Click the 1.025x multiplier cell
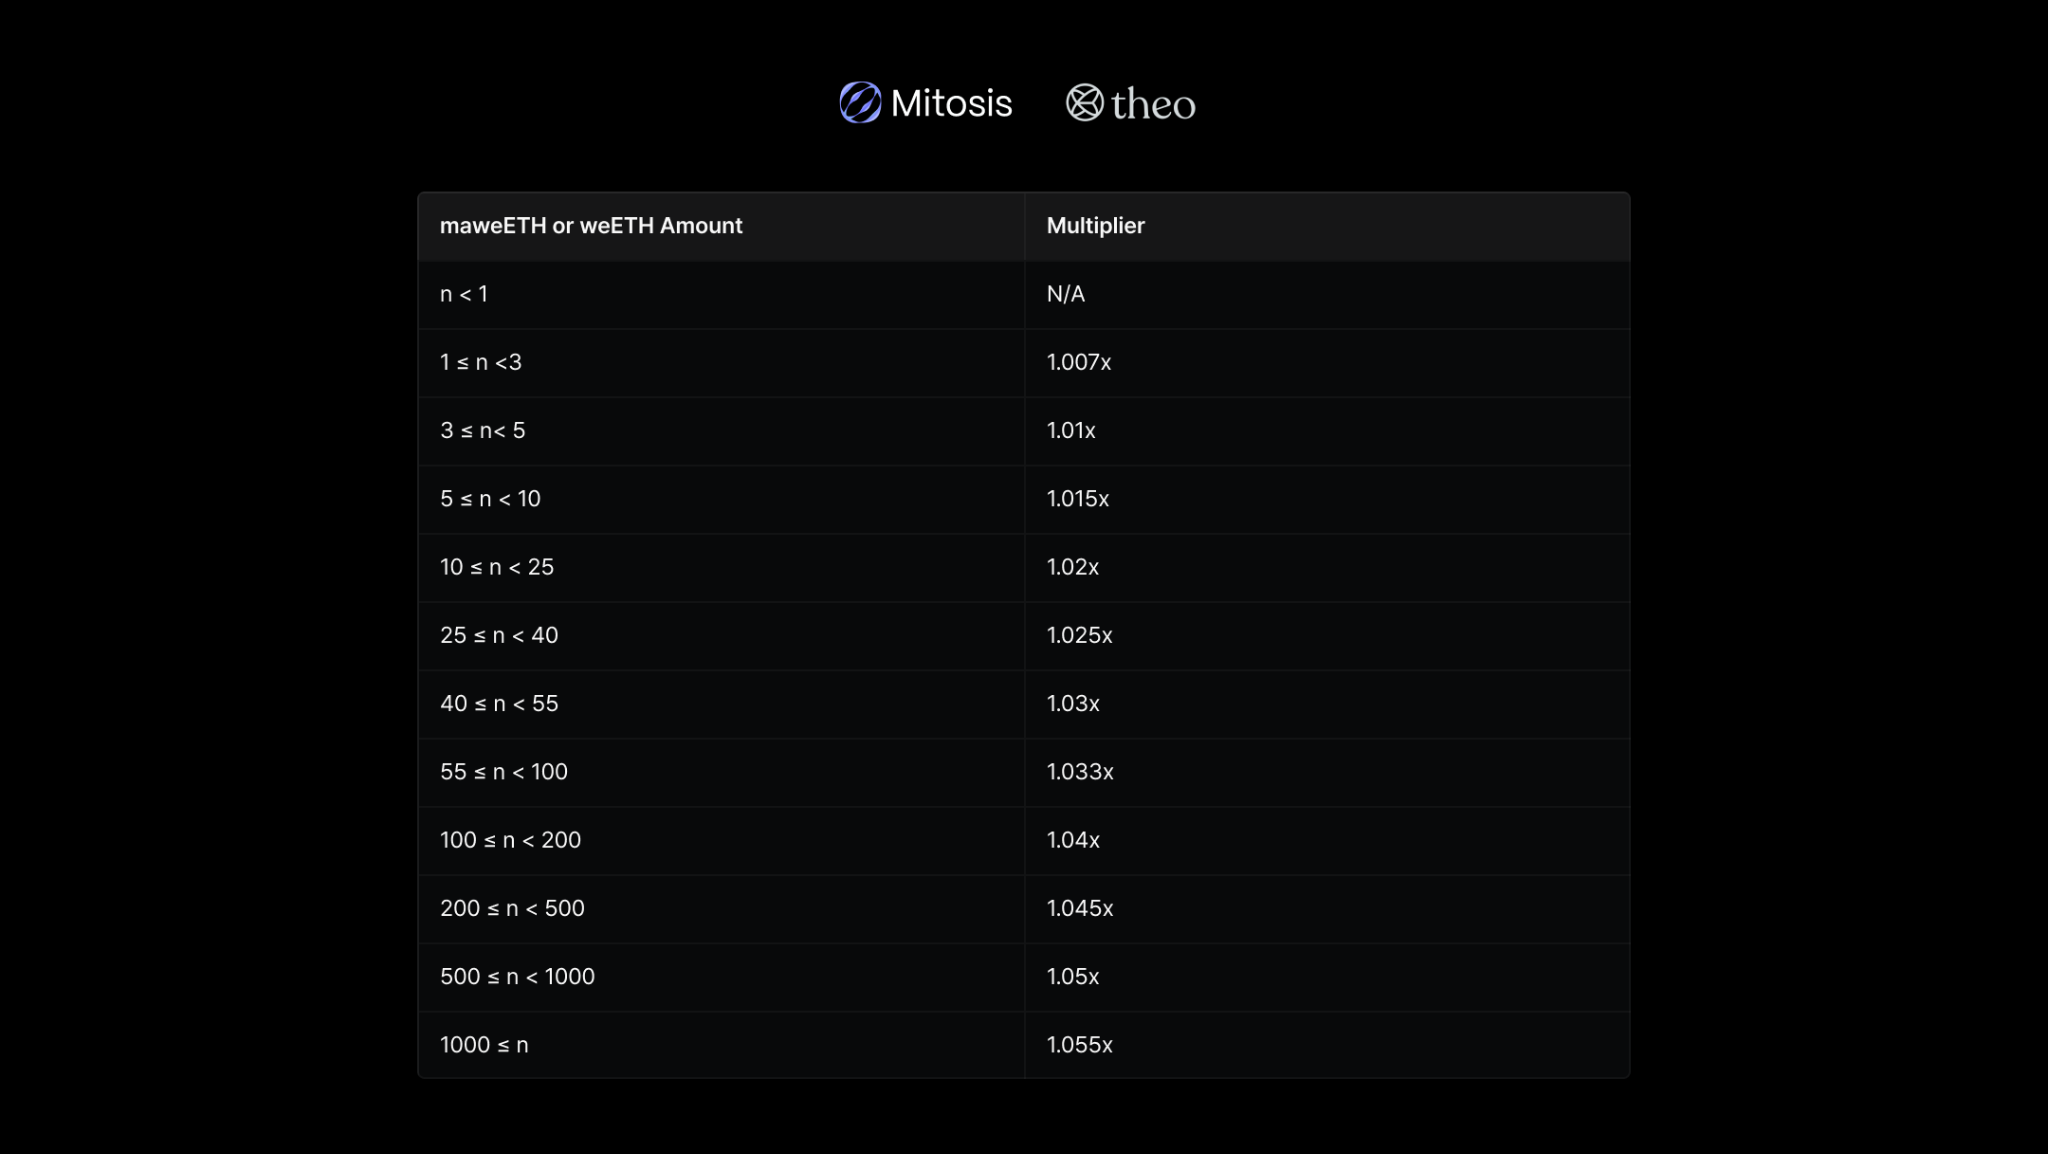Screen dimensions: 2048x1154 tap(1079, 635)
